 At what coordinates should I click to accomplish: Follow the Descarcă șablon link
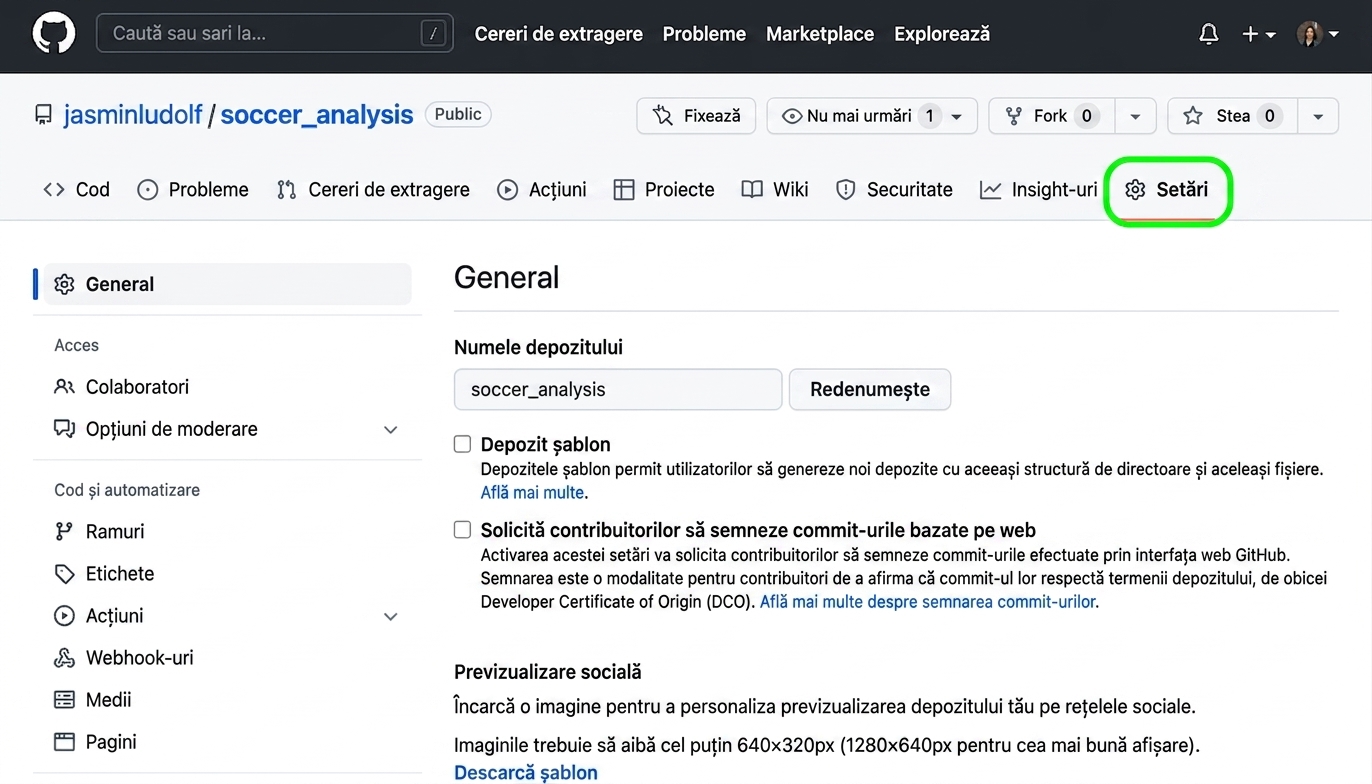coord(526,773)
